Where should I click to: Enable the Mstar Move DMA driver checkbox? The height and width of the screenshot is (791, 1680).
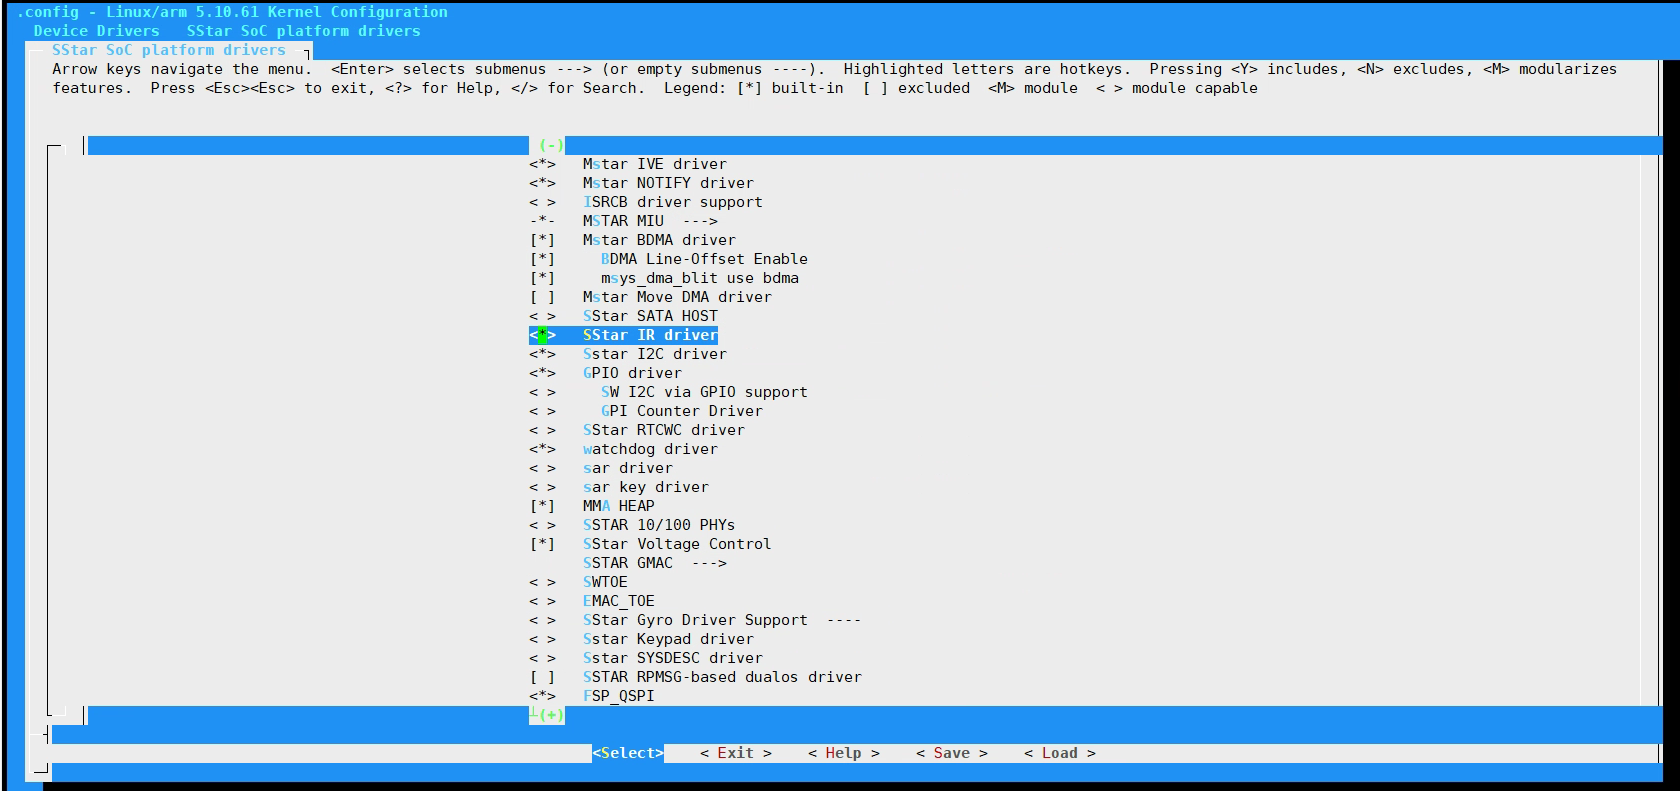[x=542, y=297]
